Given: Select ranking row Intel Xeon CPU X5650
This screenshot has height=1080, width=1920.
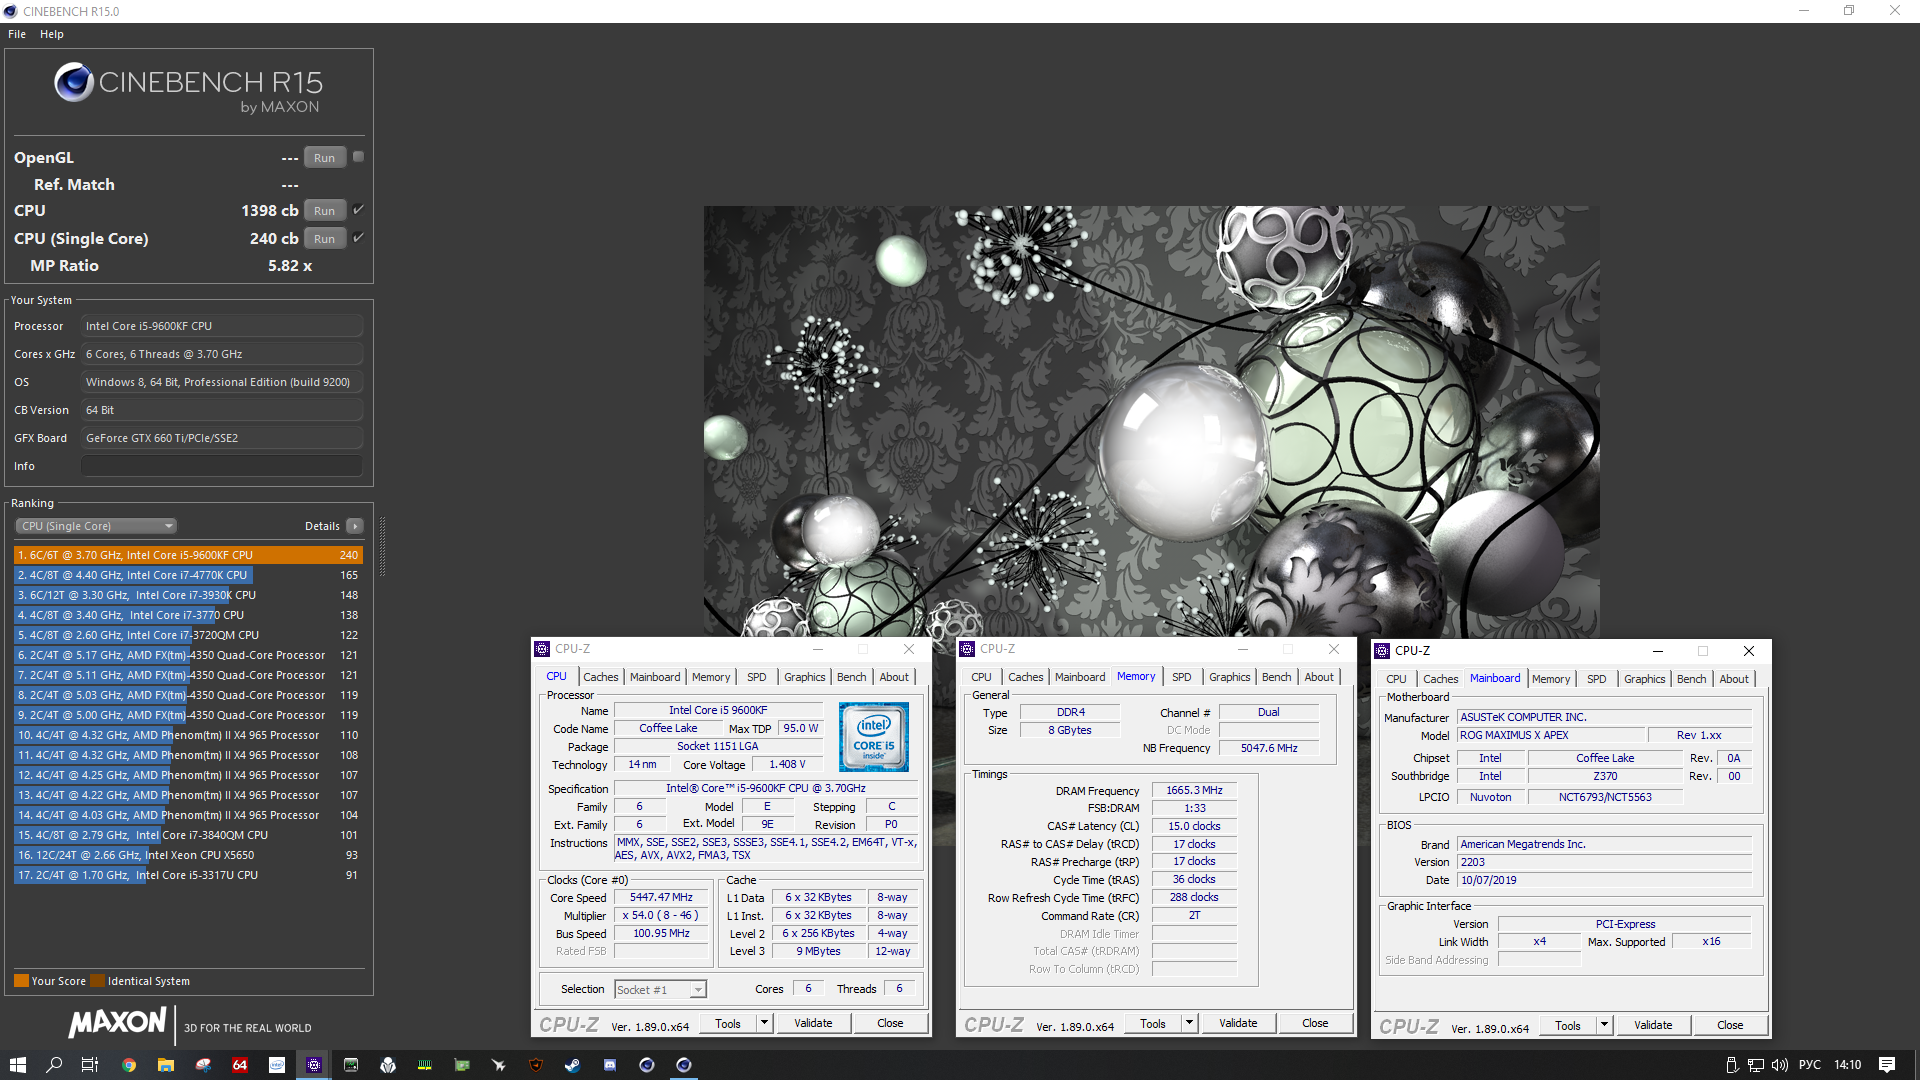Looking at the screenshot, I should tap(188, 855).
